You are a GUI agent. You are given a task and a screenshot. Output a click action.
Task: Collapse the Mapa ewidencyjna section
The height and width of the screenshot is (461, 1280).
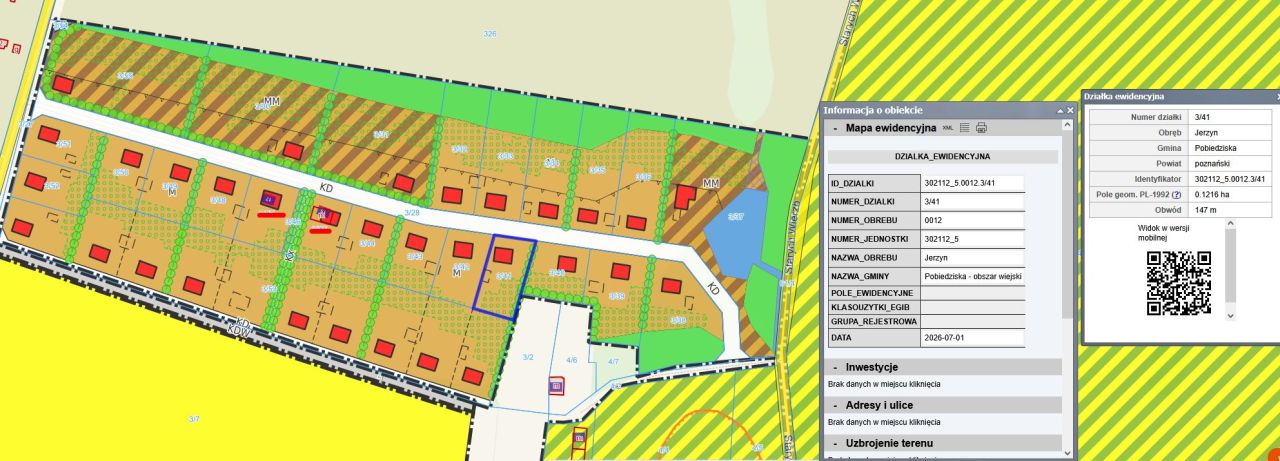tap(835, 128)
